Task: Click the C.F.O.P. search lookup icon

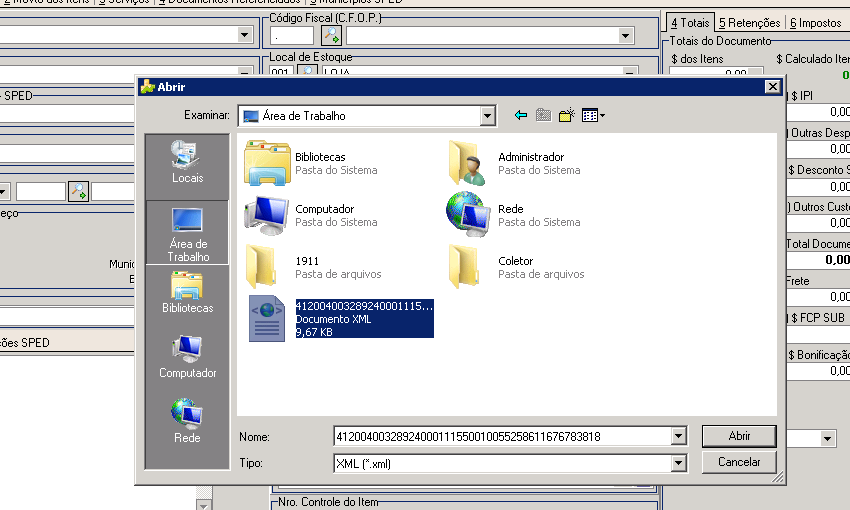Action: 331,36
